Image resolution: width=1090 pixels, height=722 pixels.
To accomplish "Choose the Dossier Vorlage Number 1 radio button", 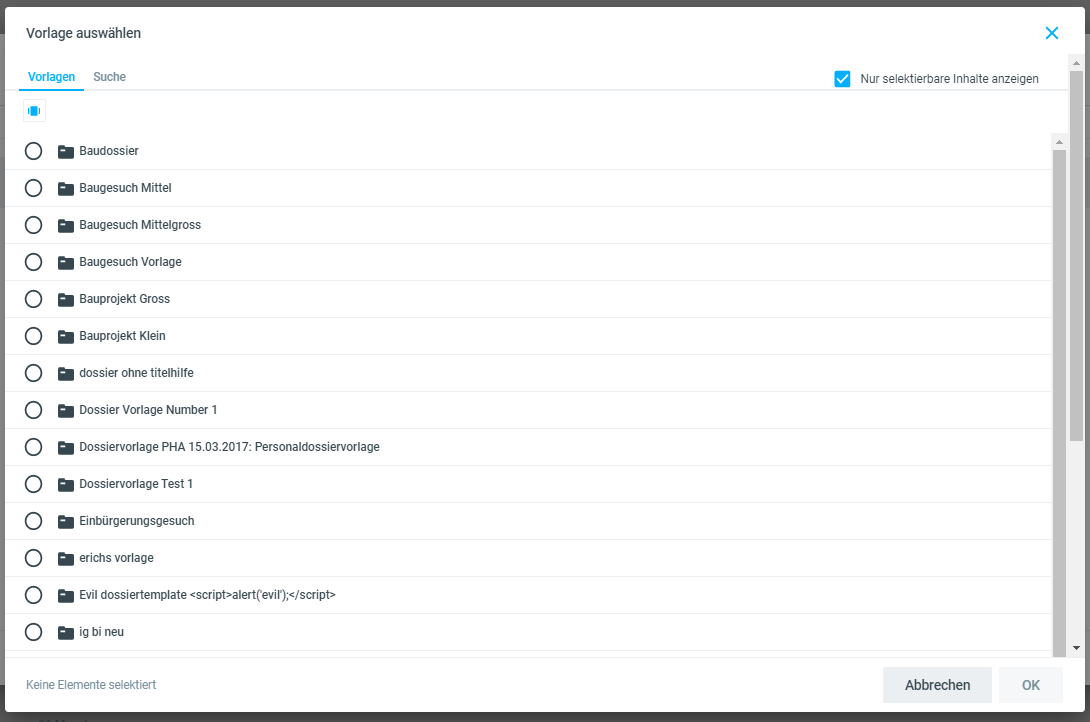I will click(x=33, y=410).
